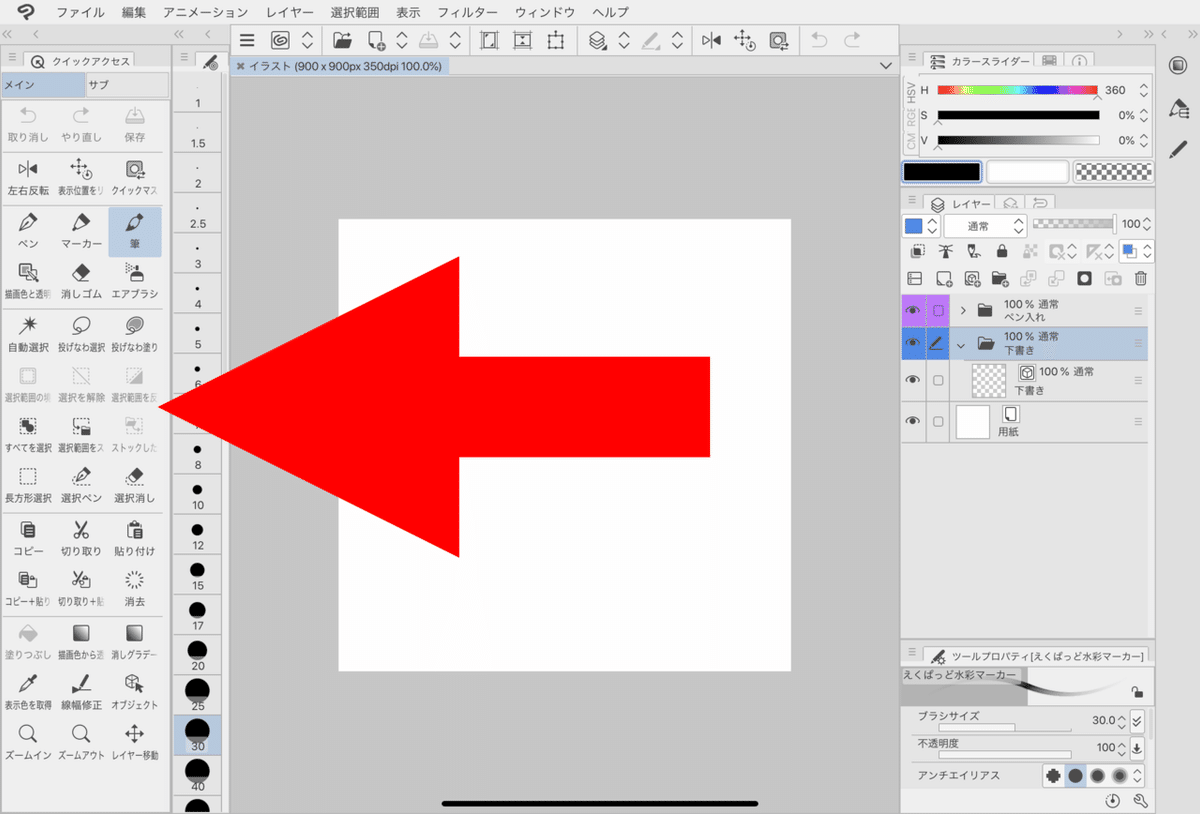The height and width of the screenshot is (814, 1200).
Task: Select the 選択消し selection eraser tool
Action: tap(135, 484)
